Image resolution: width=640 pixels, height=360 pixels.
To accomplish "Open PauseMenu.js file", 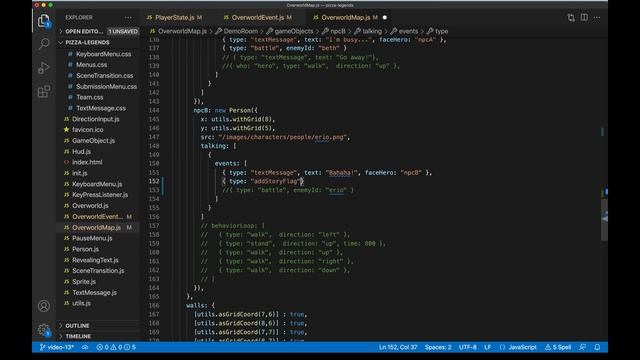I will click(92, 238).
